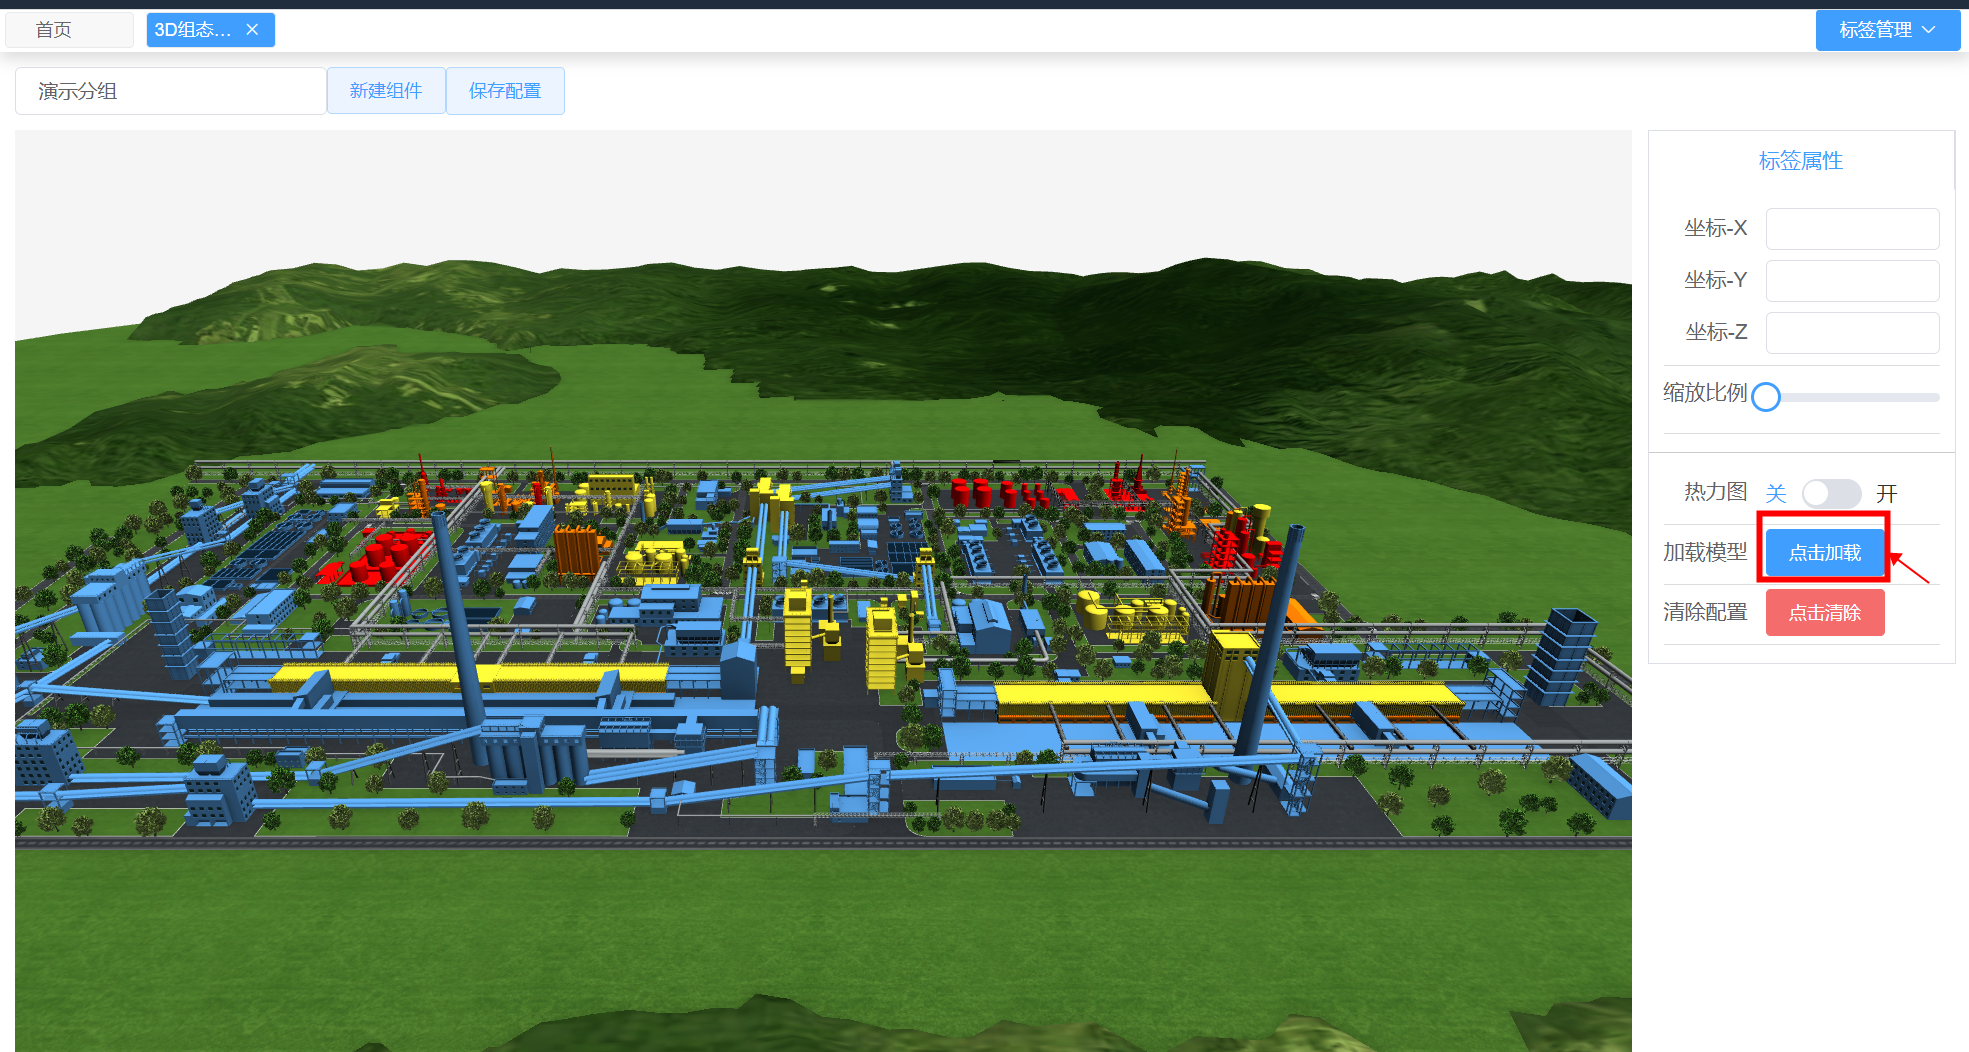Click the 开 label beside heatmap switch
This screenshot has height=1052, width=1969.
(x=1886, y=493)
